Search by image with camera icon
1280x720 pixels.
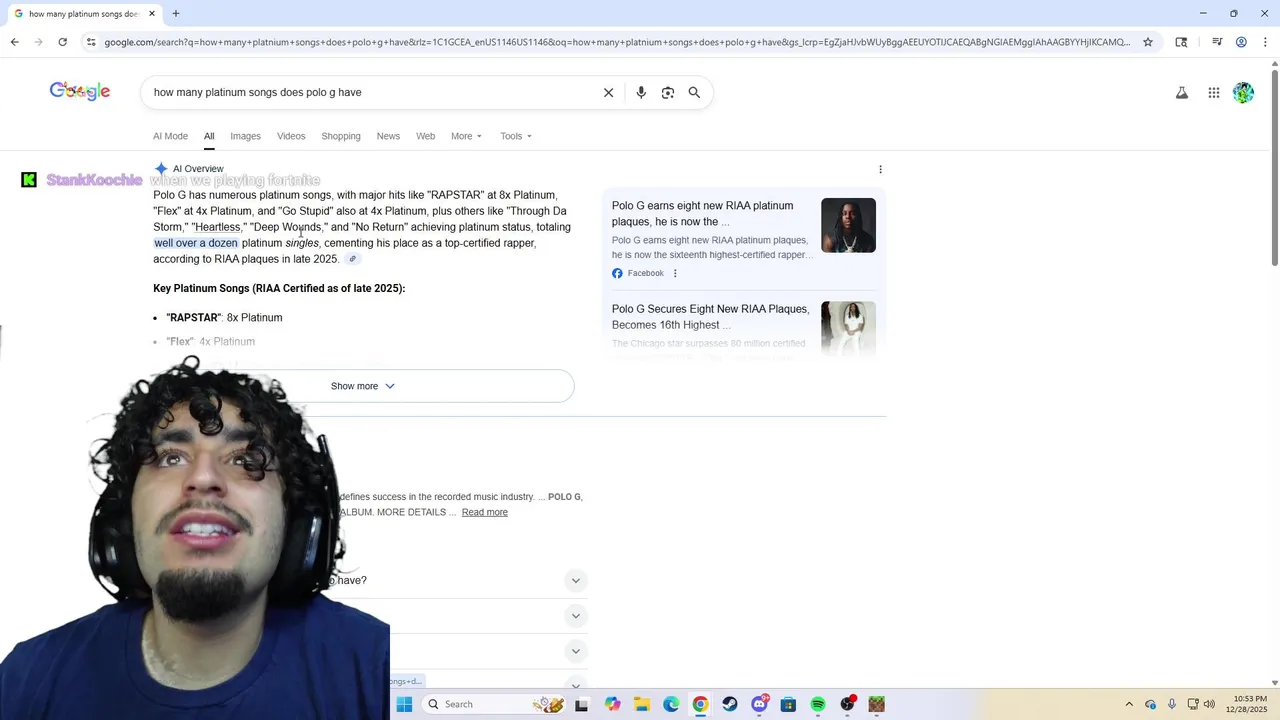pos(668,92)
